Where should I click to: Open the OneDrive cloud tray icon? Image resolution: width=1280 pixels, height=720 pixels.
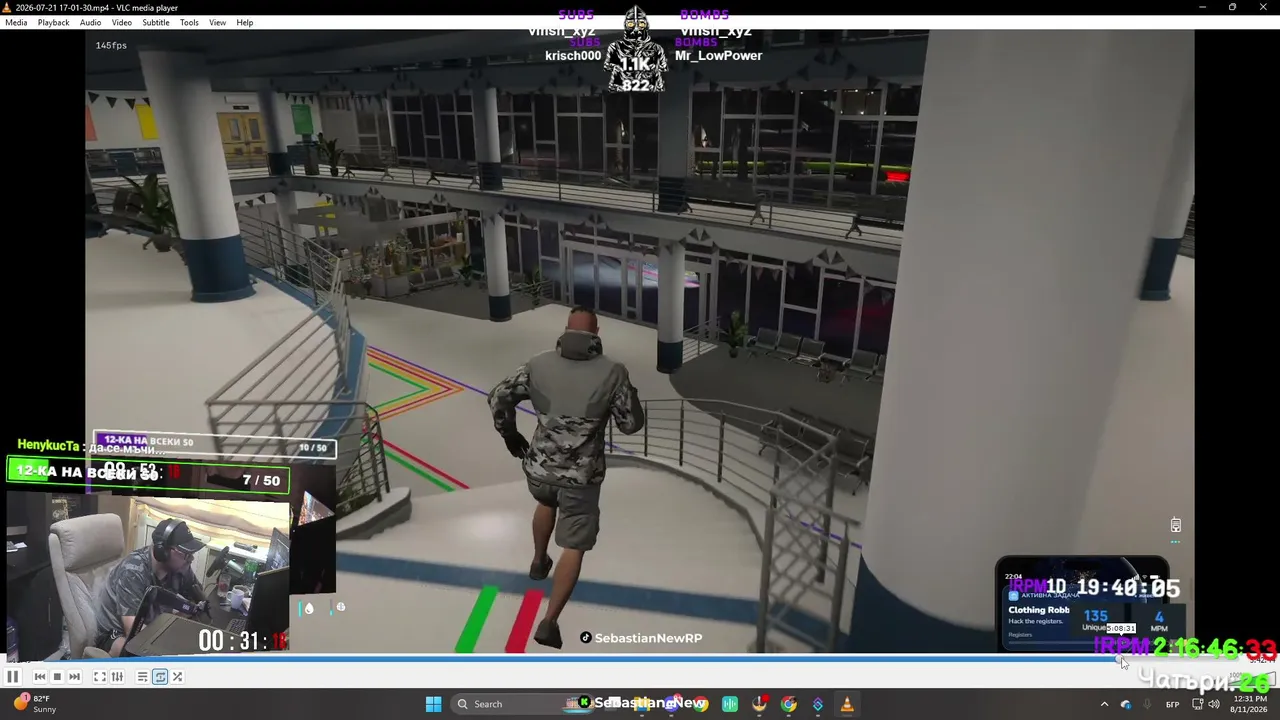pos(1126,704)
